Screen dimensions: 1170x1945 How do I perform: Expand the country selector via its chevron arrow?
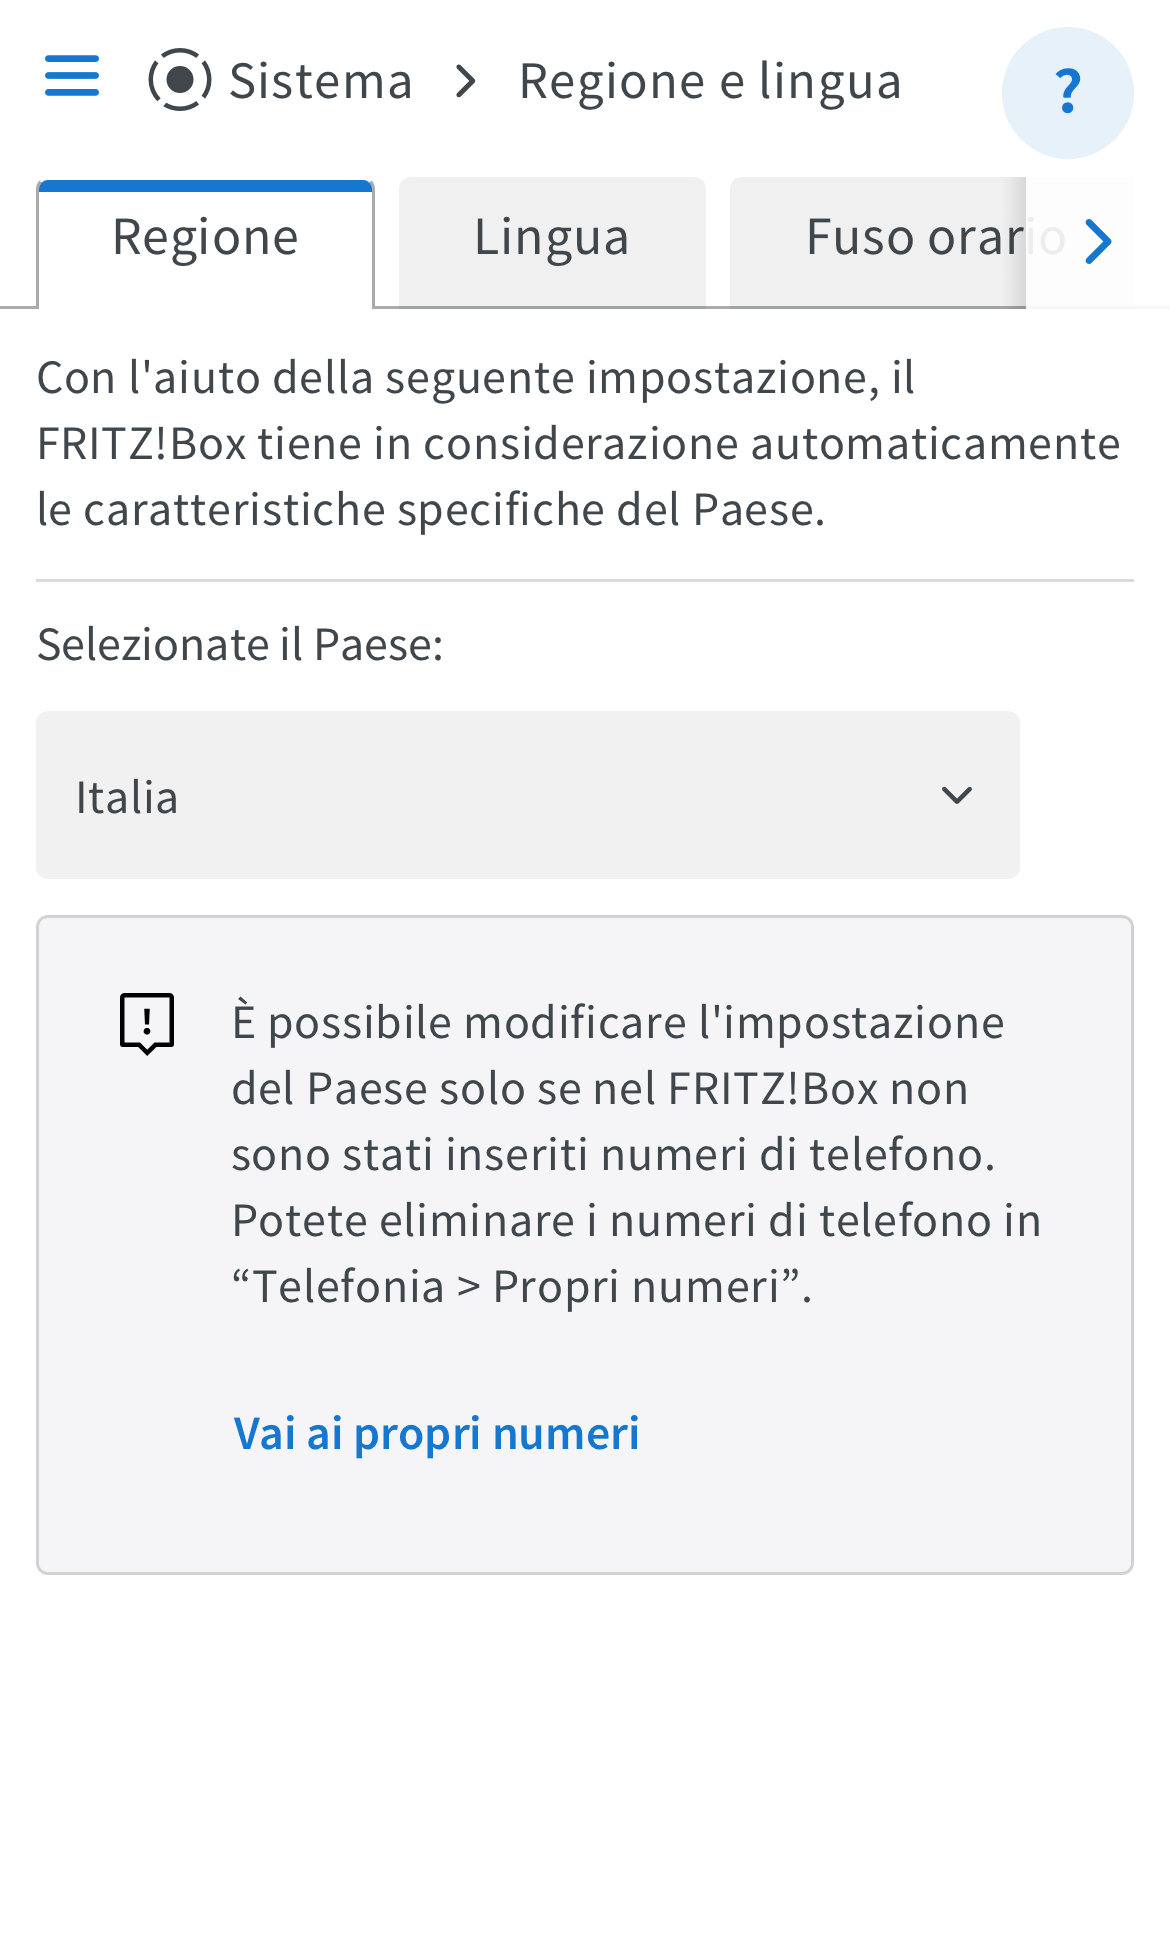coord(957,796)
